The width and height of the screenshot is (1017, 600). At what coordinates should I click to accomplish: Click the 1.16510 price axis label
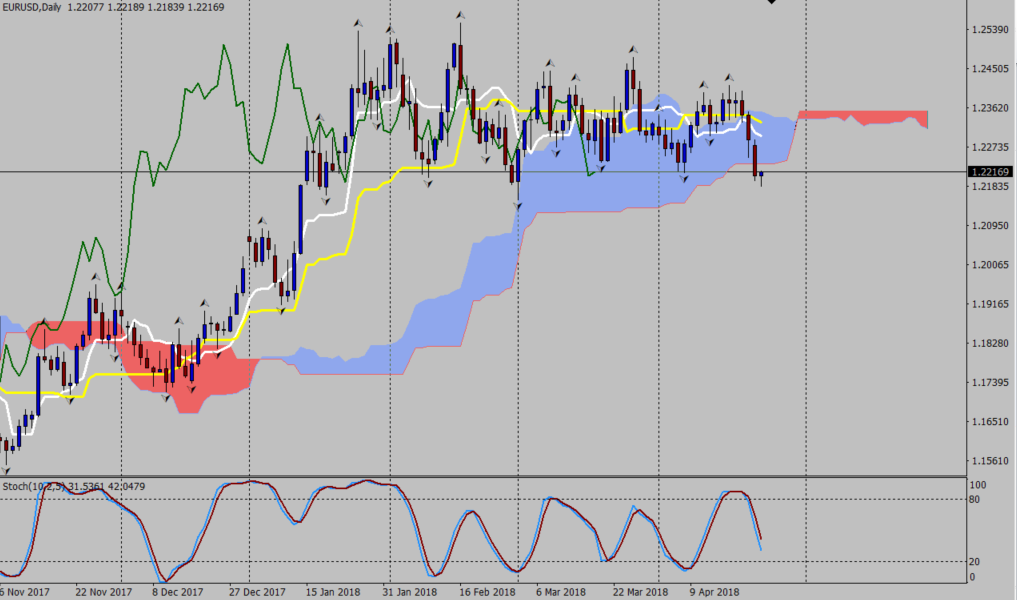990,422
